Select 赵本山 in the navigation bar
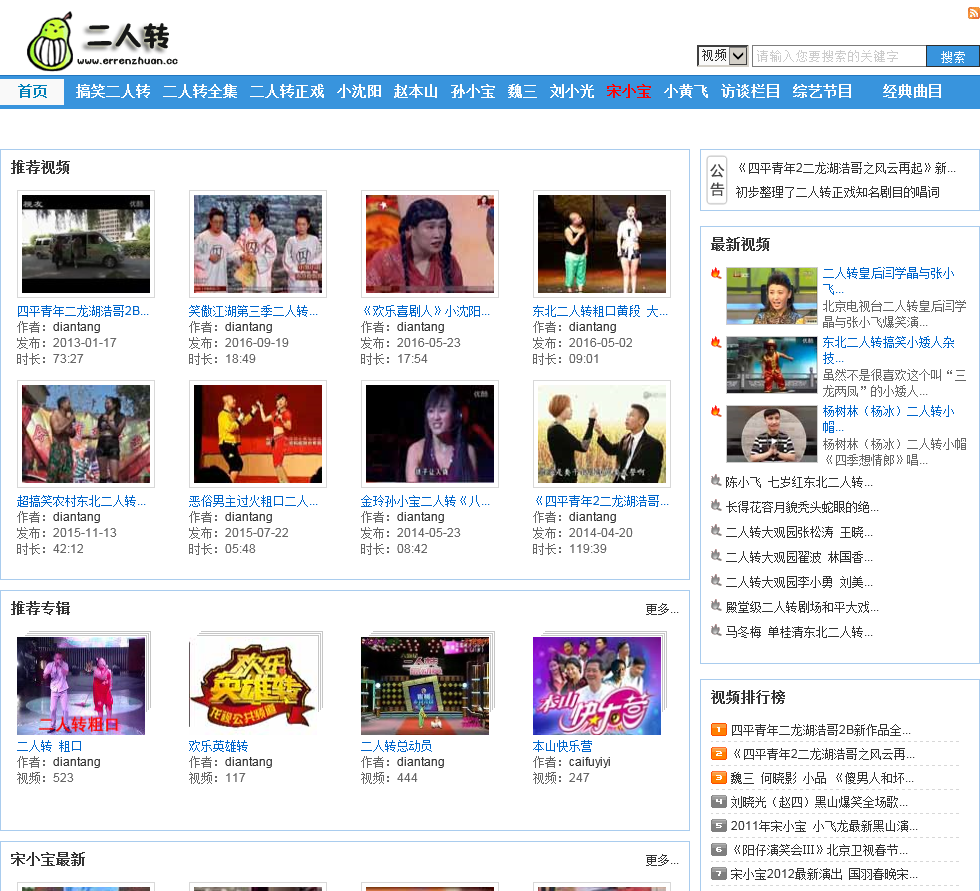 [416, 92]
